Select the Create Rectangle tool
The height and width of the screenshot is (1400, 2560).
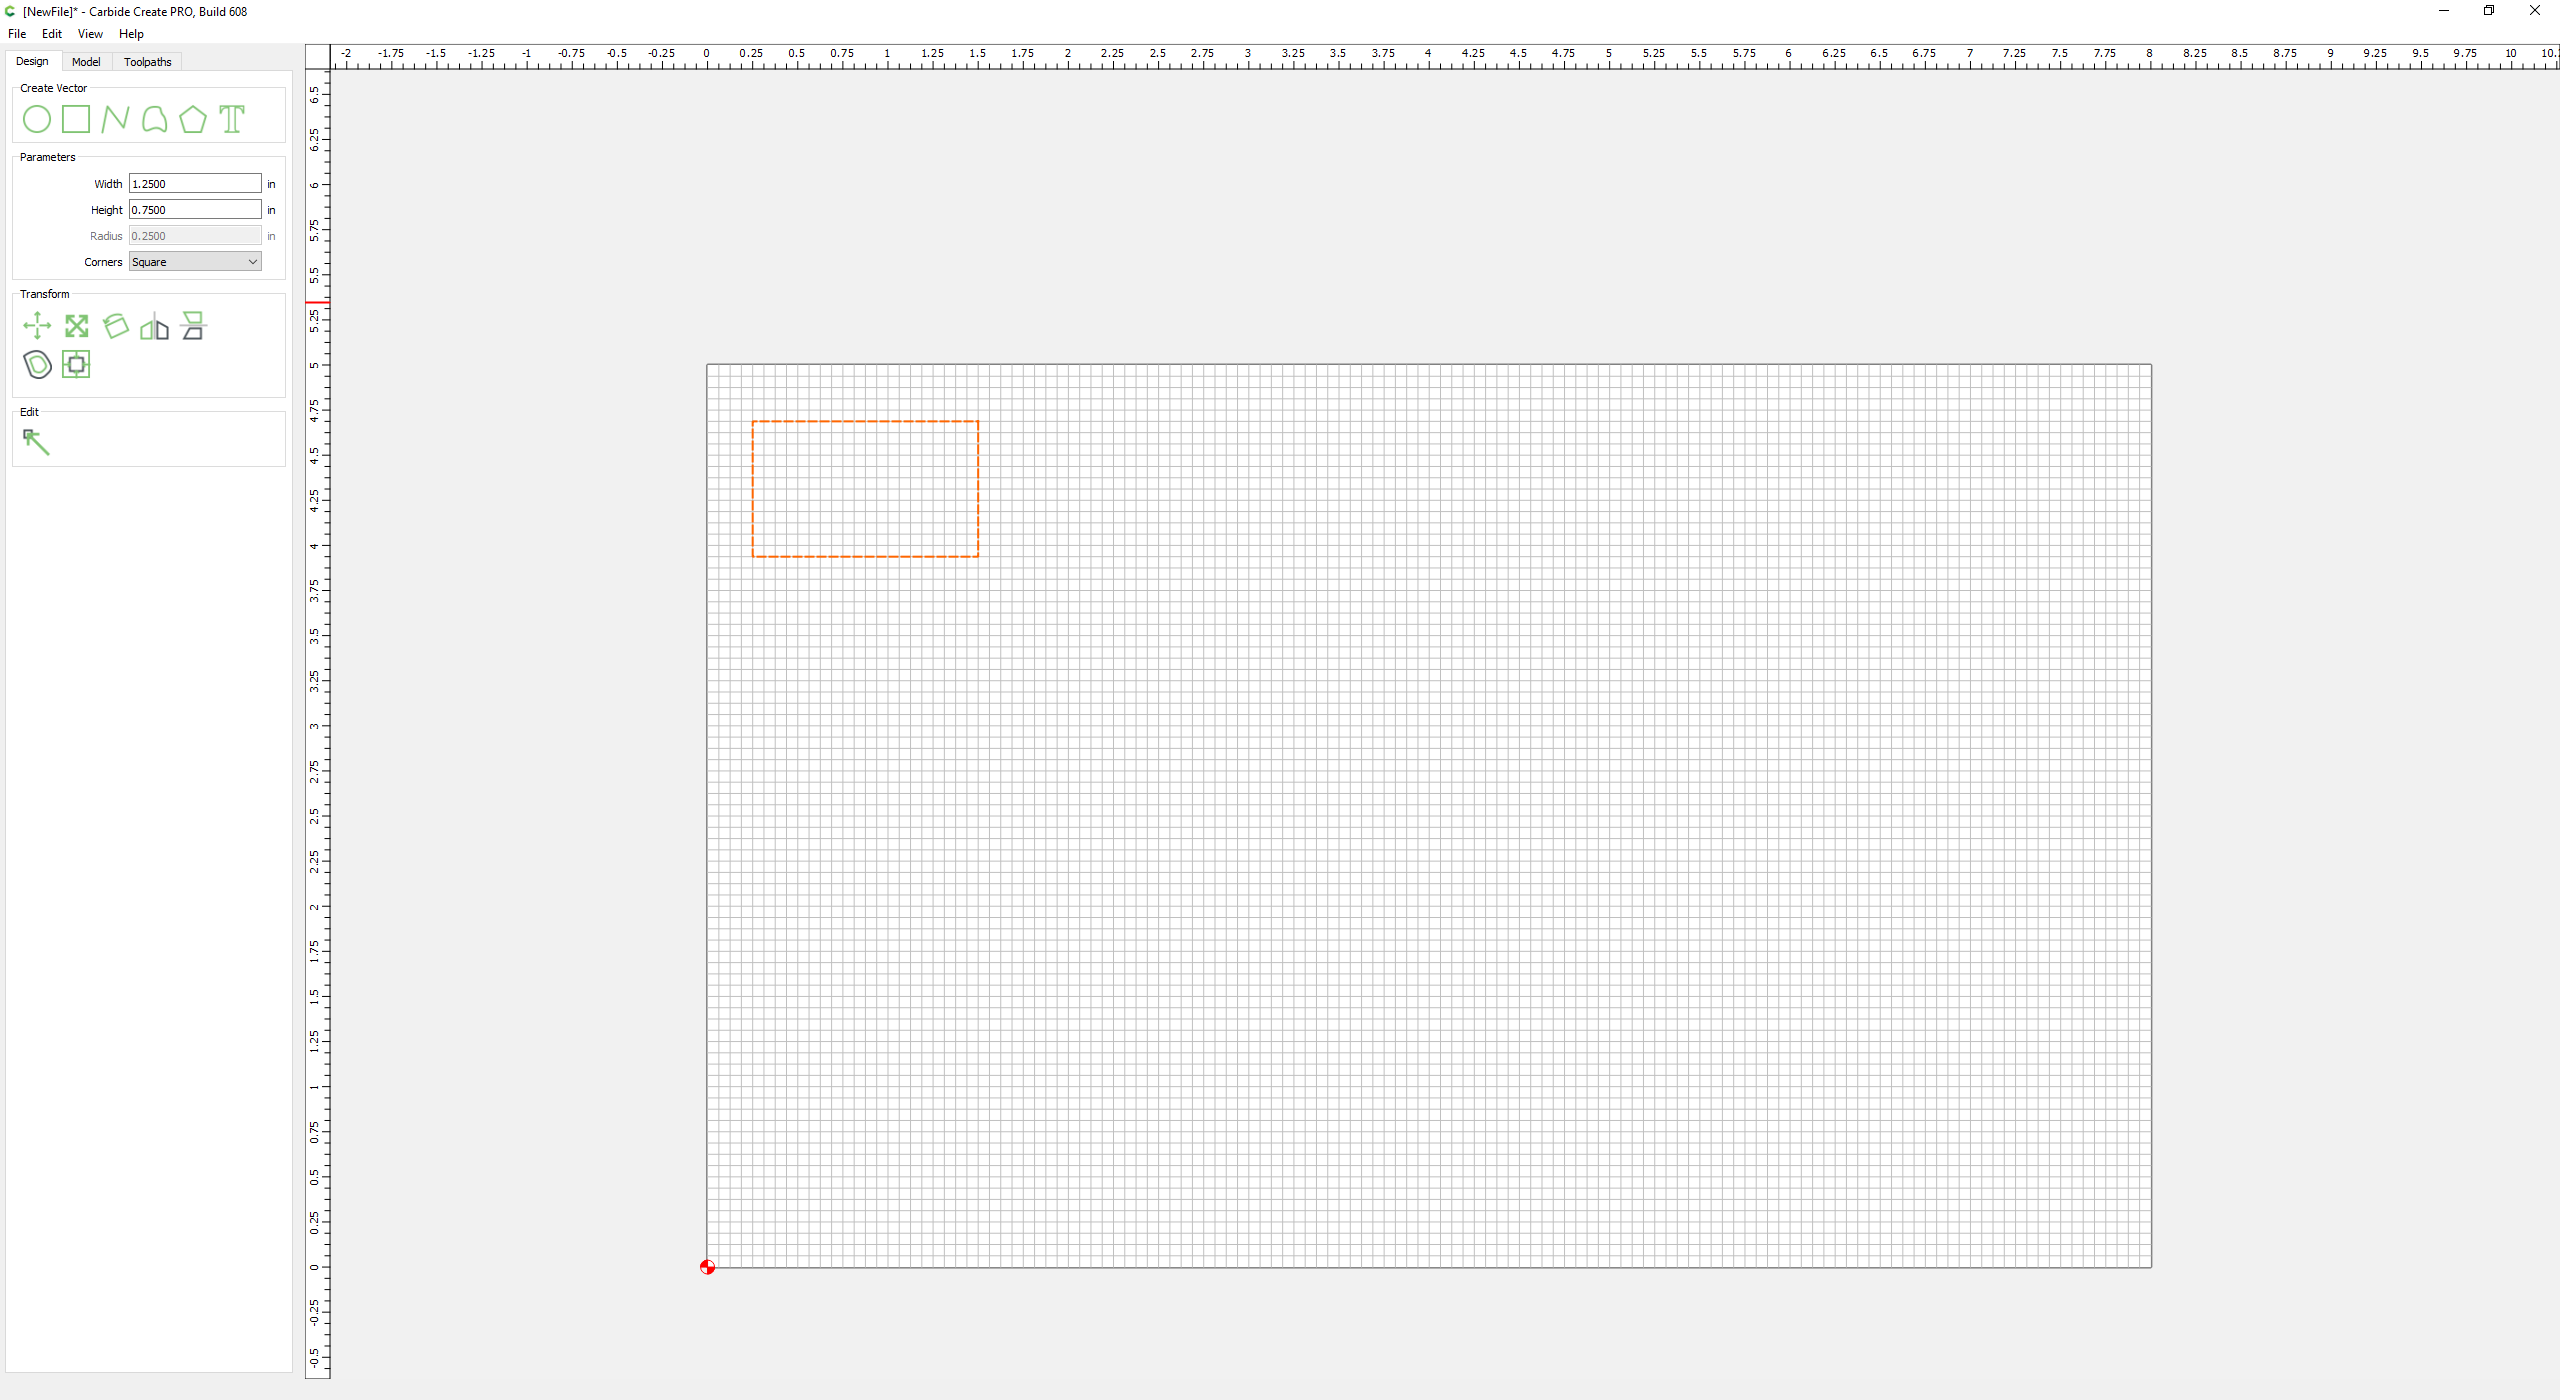pyautogui.click(x=76, y=120)
